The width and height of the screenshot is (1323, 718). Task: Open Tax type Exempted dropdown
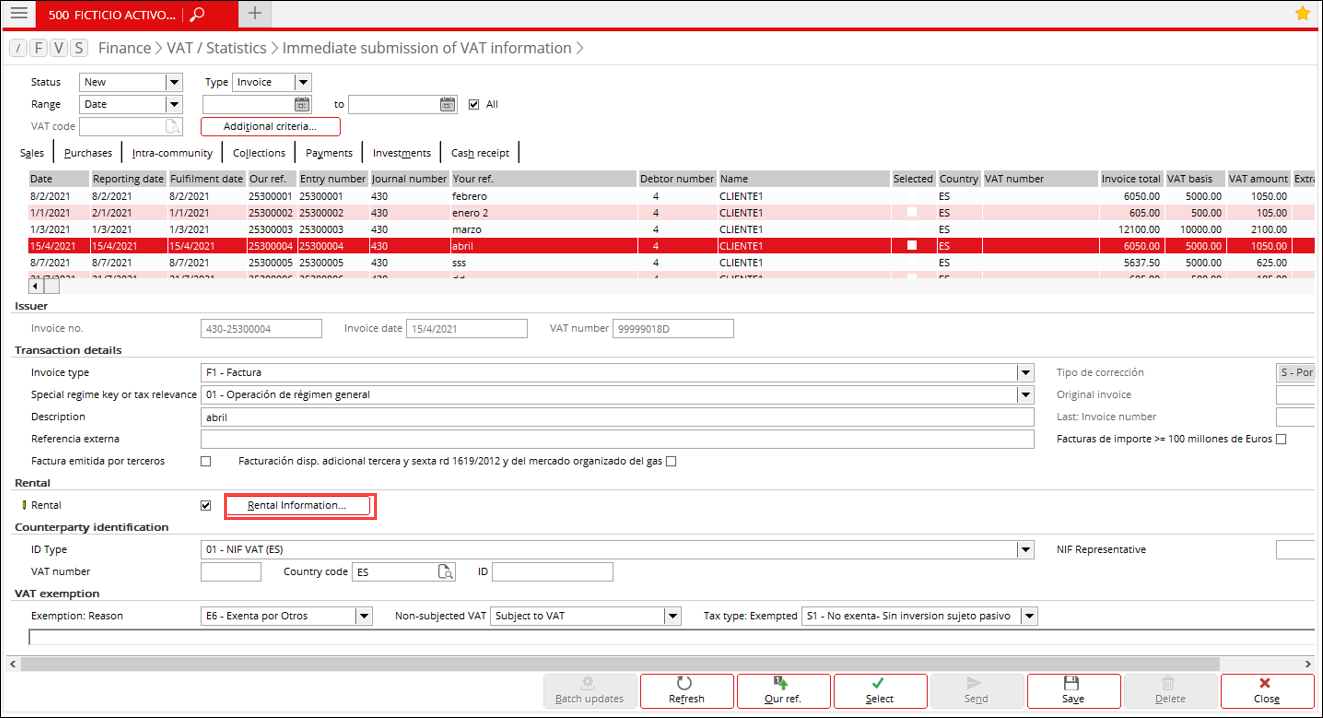(1029, 616)
